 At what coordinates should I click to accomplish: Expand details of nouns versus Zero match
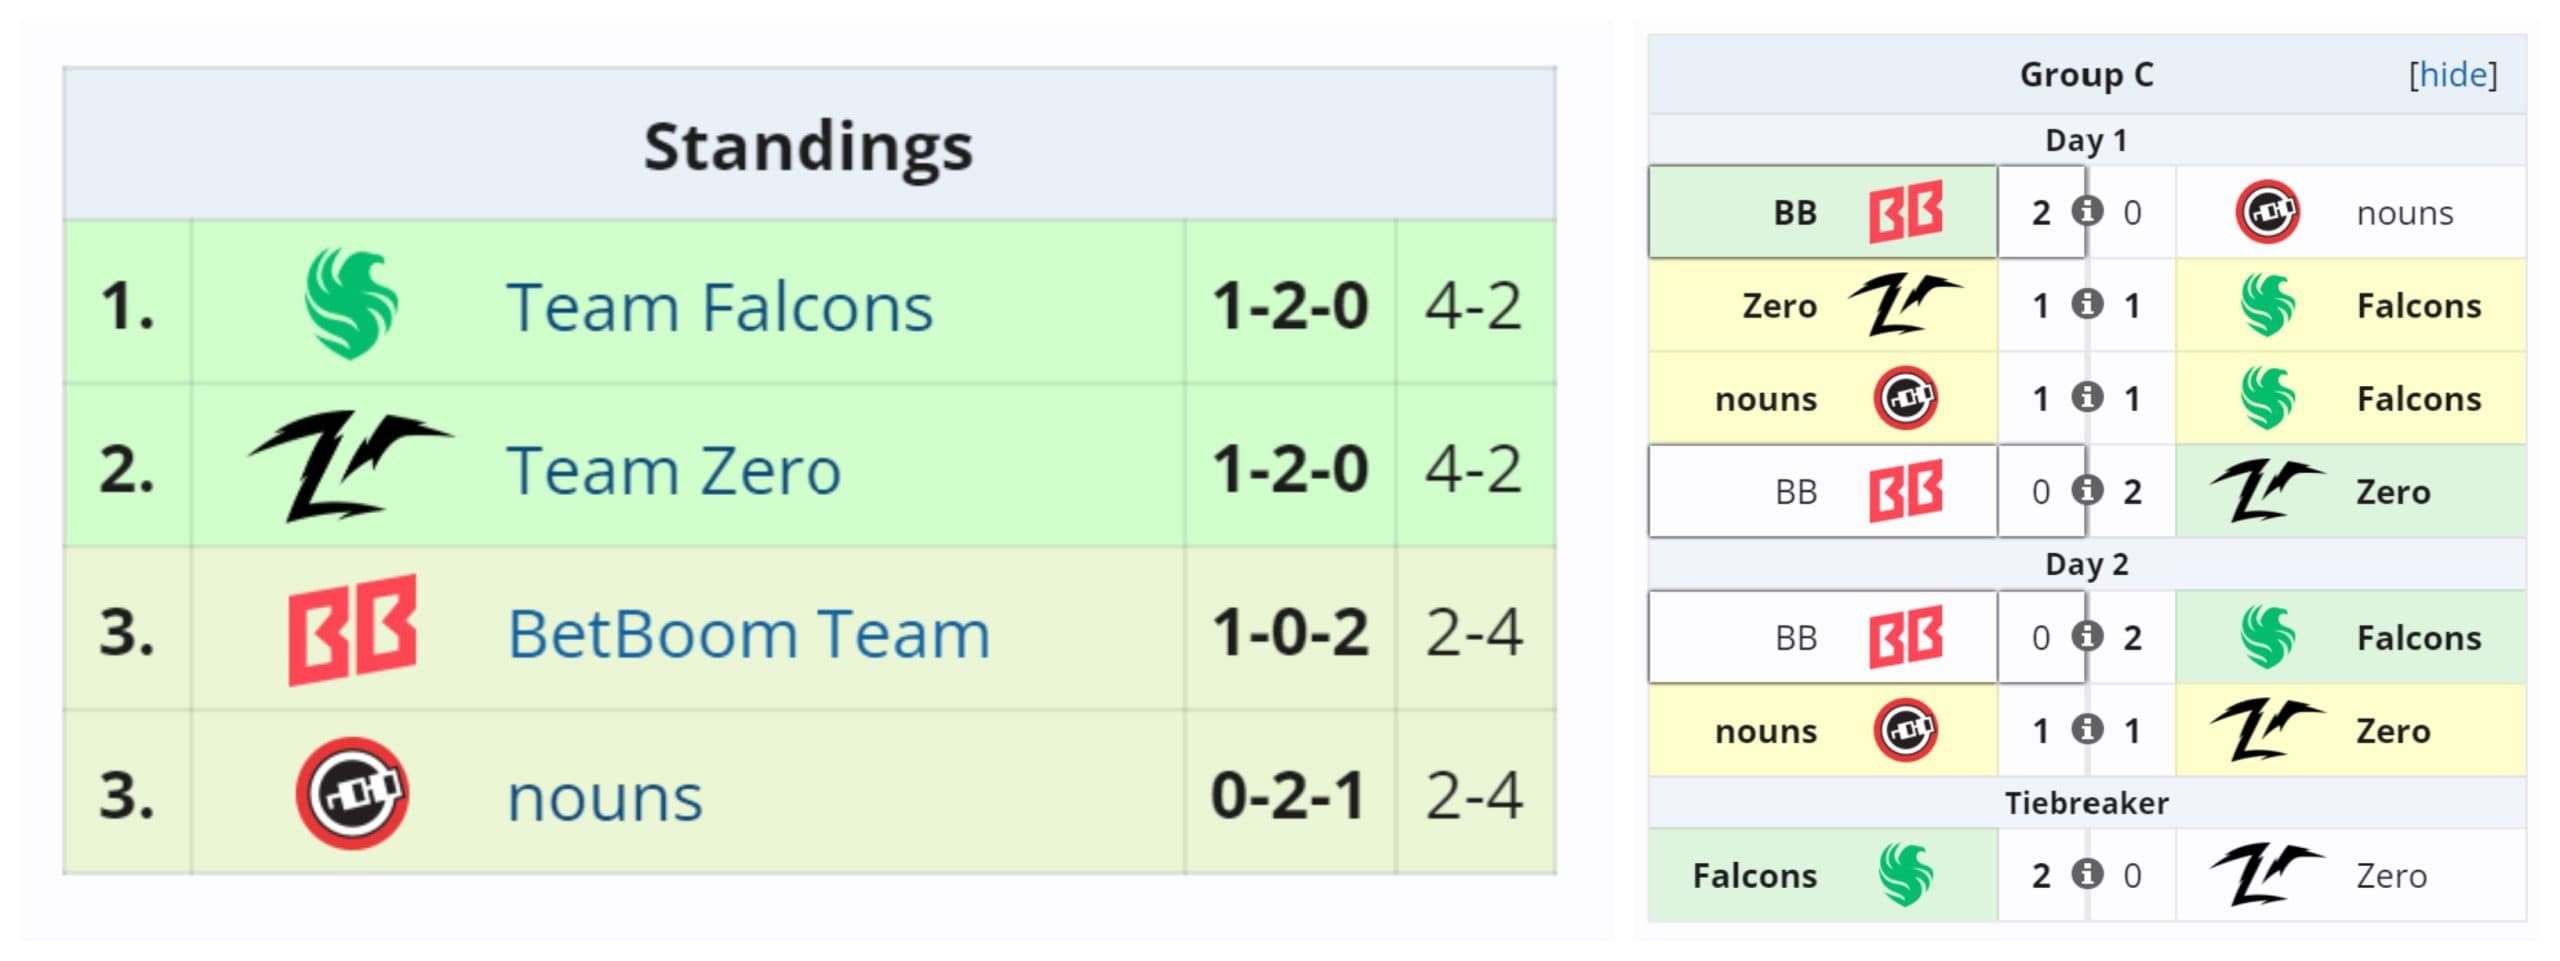click(2087, 731)
